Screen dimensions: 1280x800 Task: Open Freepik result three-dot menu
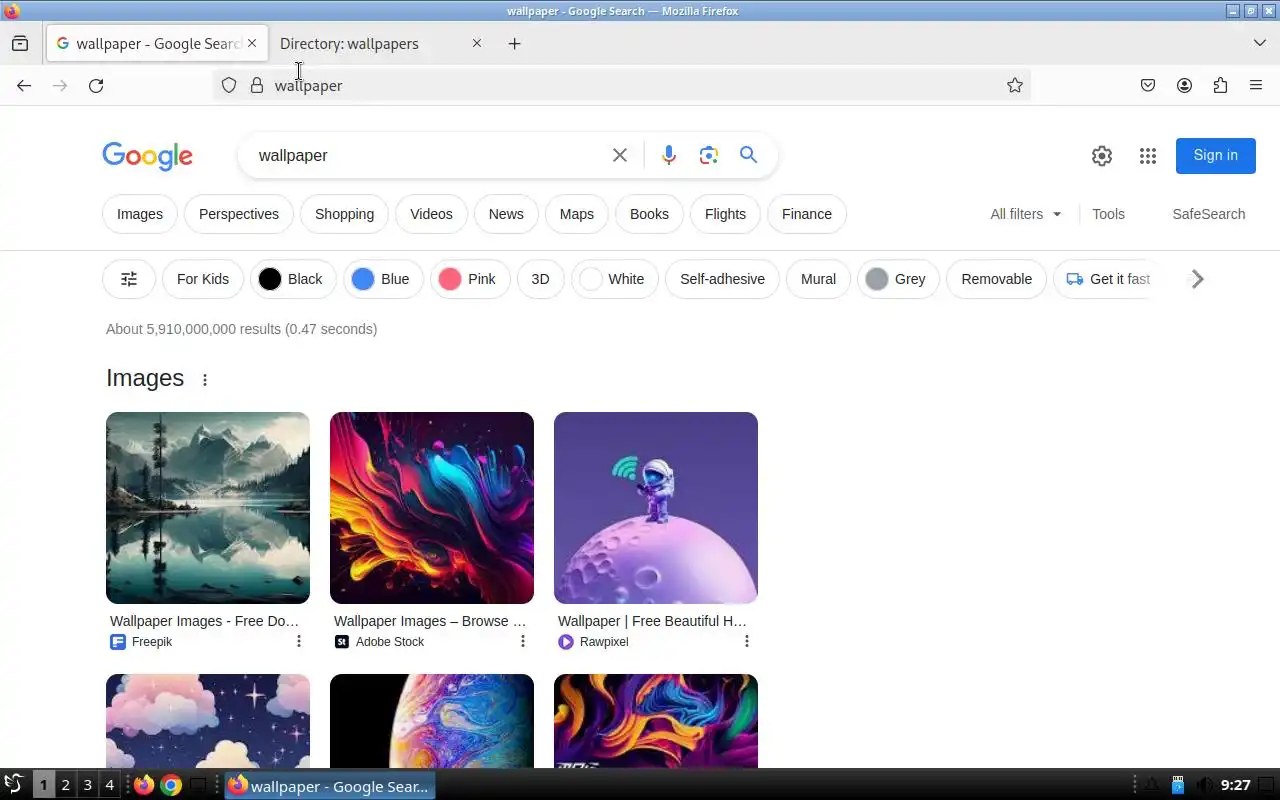click(298, 641)
